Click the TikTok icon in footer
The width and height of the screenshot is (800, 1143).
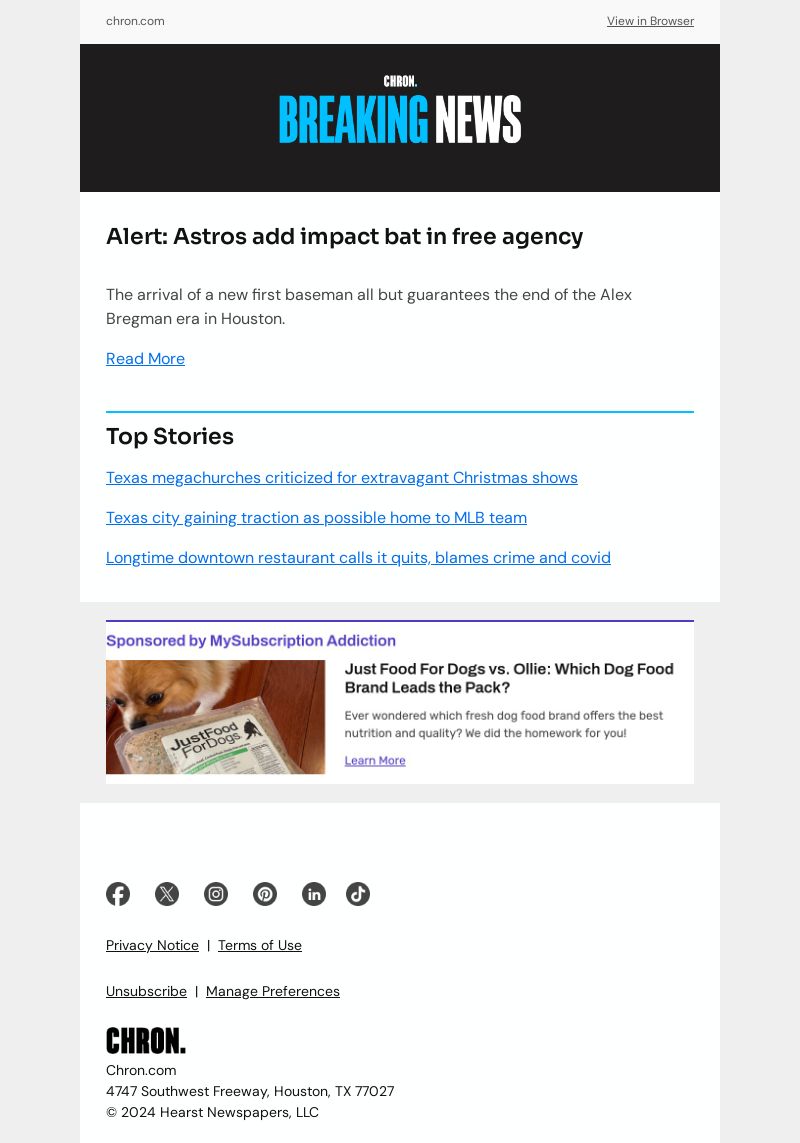coord(358,894)
